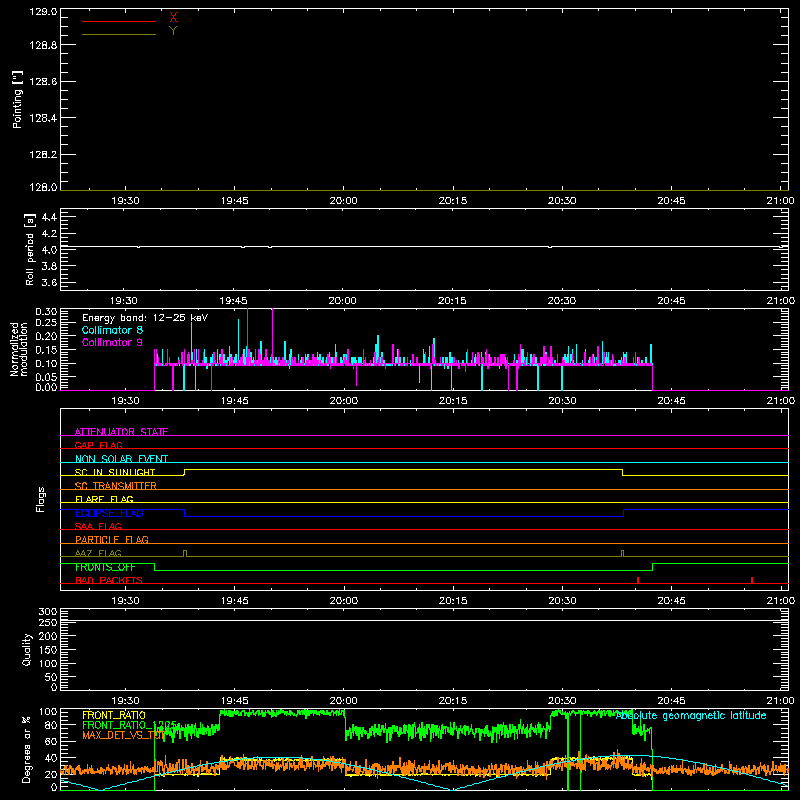Viewport: 800px width, 800px height.
Task: Click 21:00 time label under Pointing plot
Action: [780, 201]
